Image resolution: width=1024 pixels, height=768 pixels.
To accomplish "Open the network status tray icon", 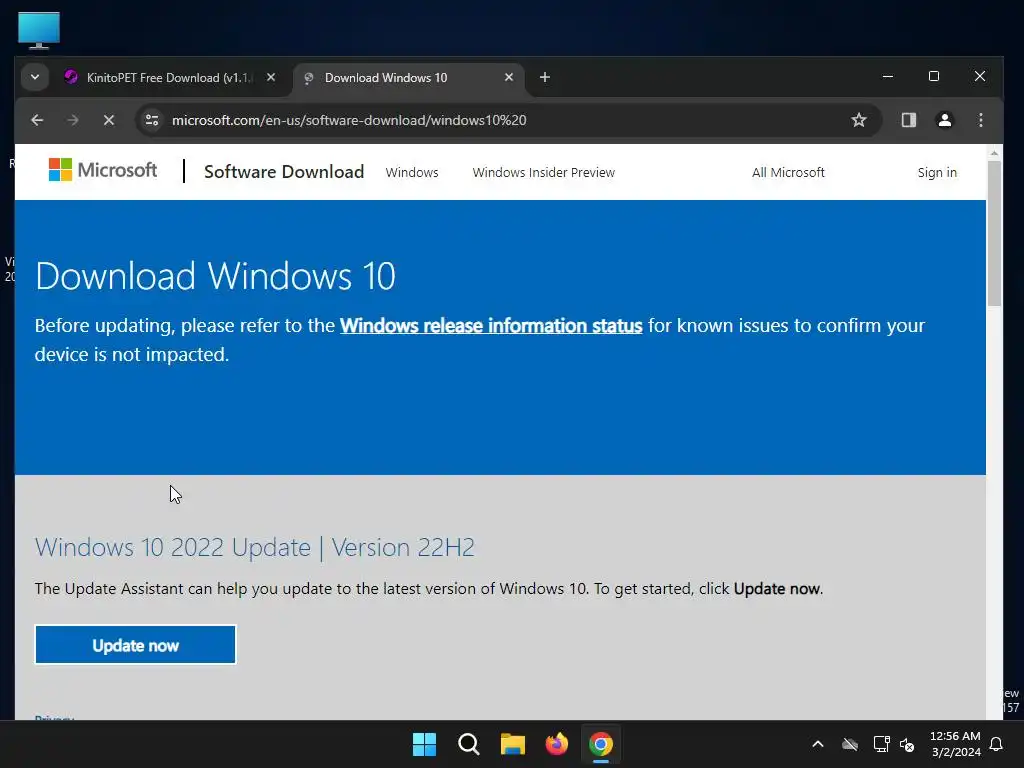I will pos(882,744).
